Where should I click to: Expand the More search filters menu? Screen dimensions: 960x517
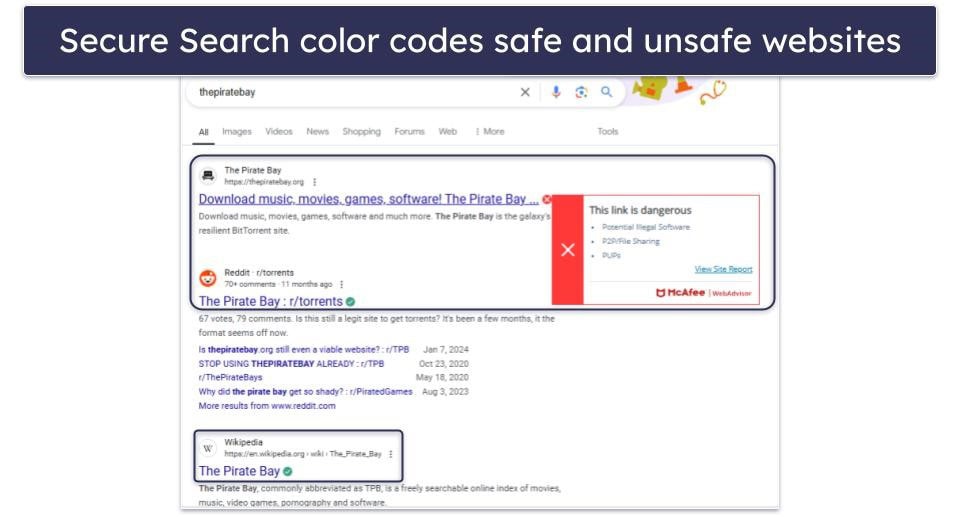(x=489, y=131)
